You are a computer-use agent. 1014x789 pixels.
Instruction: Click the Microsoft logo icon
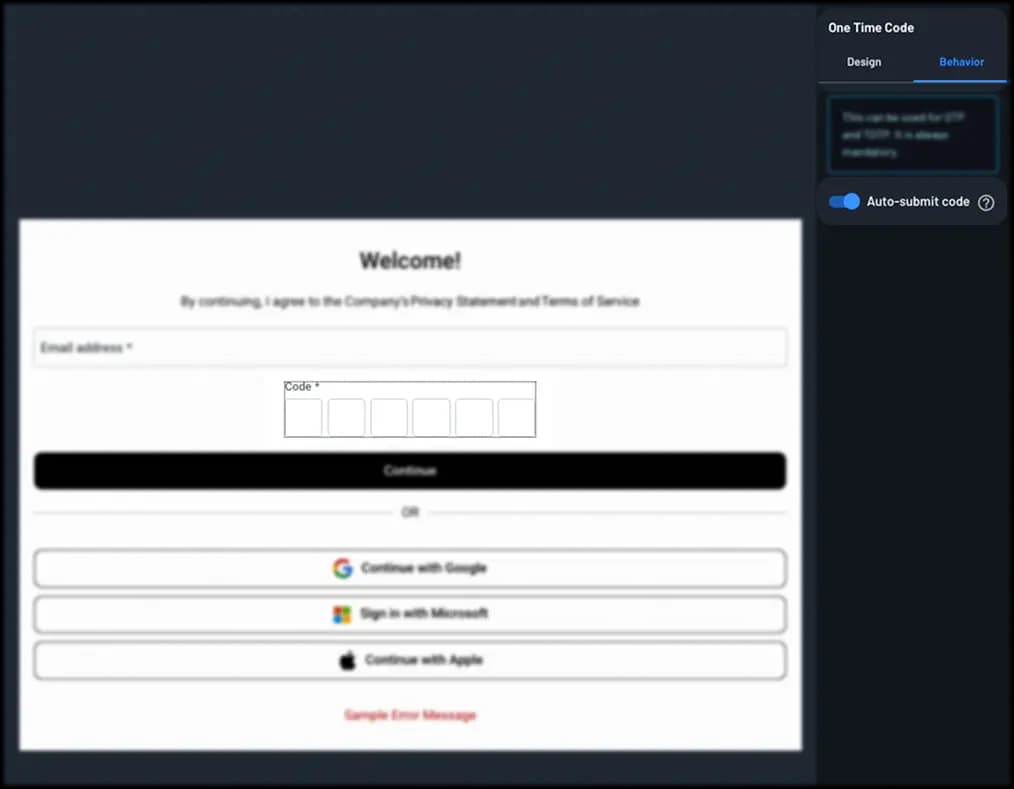coord(342,614)
